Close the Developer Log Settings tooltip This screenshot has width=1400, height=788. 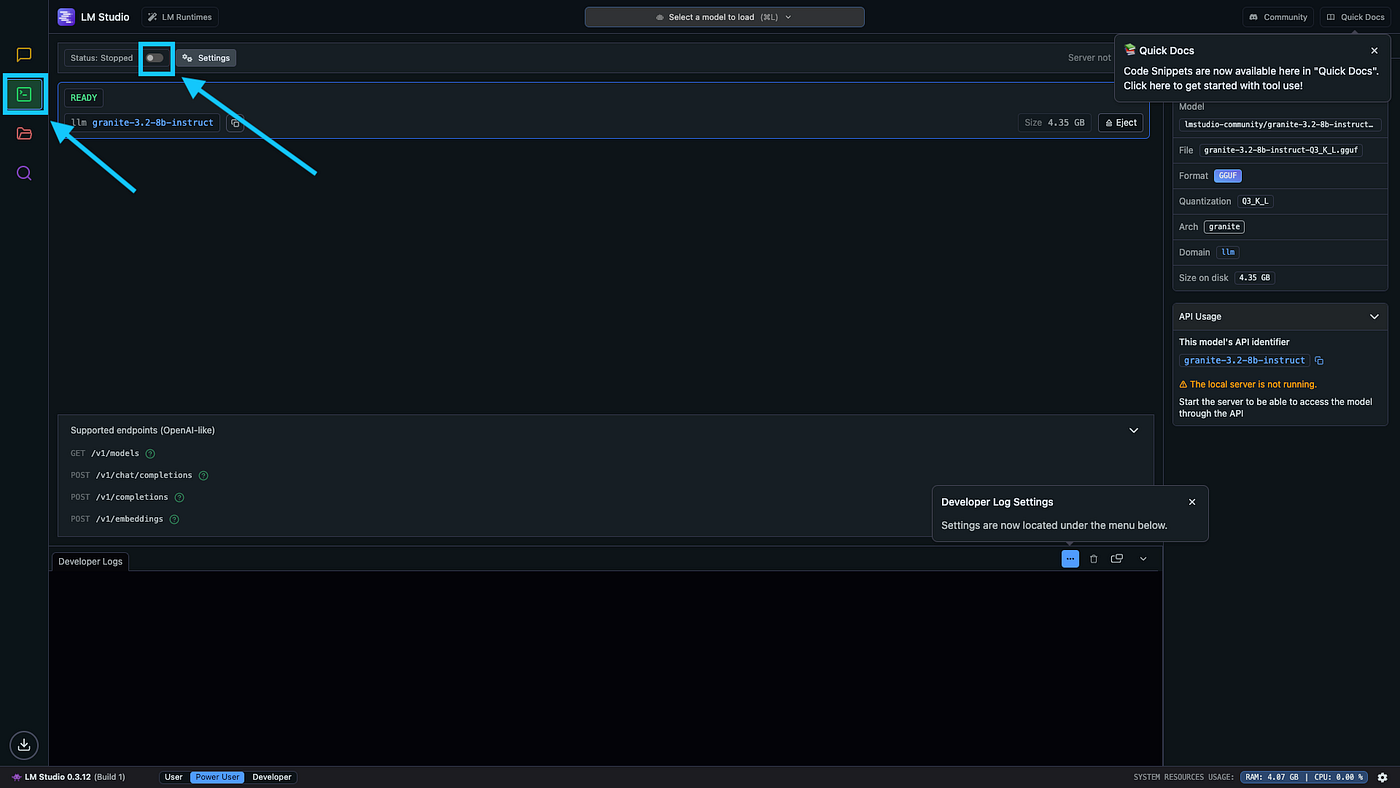pyautogui.click(x=1192, y=502)
